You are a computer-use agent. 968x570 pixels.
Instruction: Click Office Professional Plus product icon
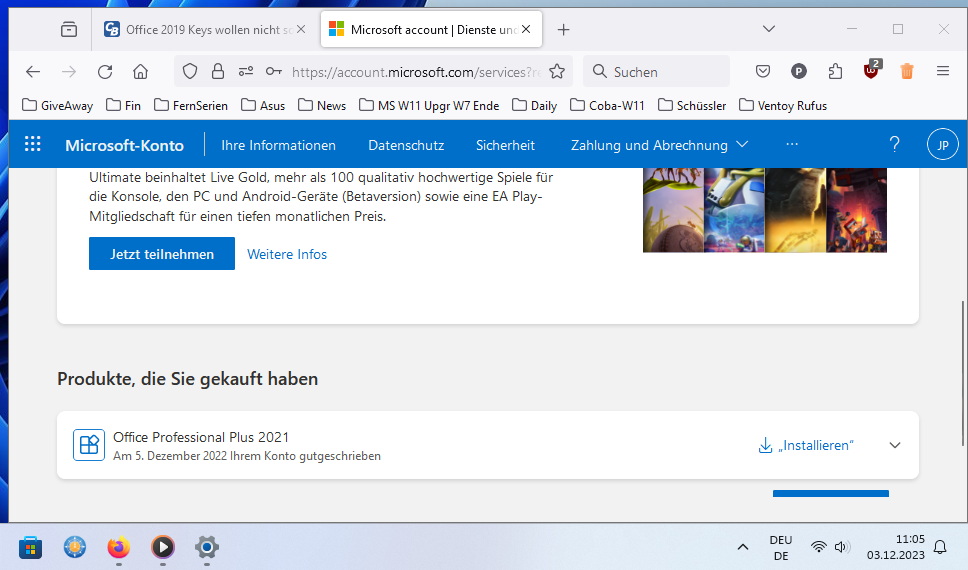pos(89,445)
